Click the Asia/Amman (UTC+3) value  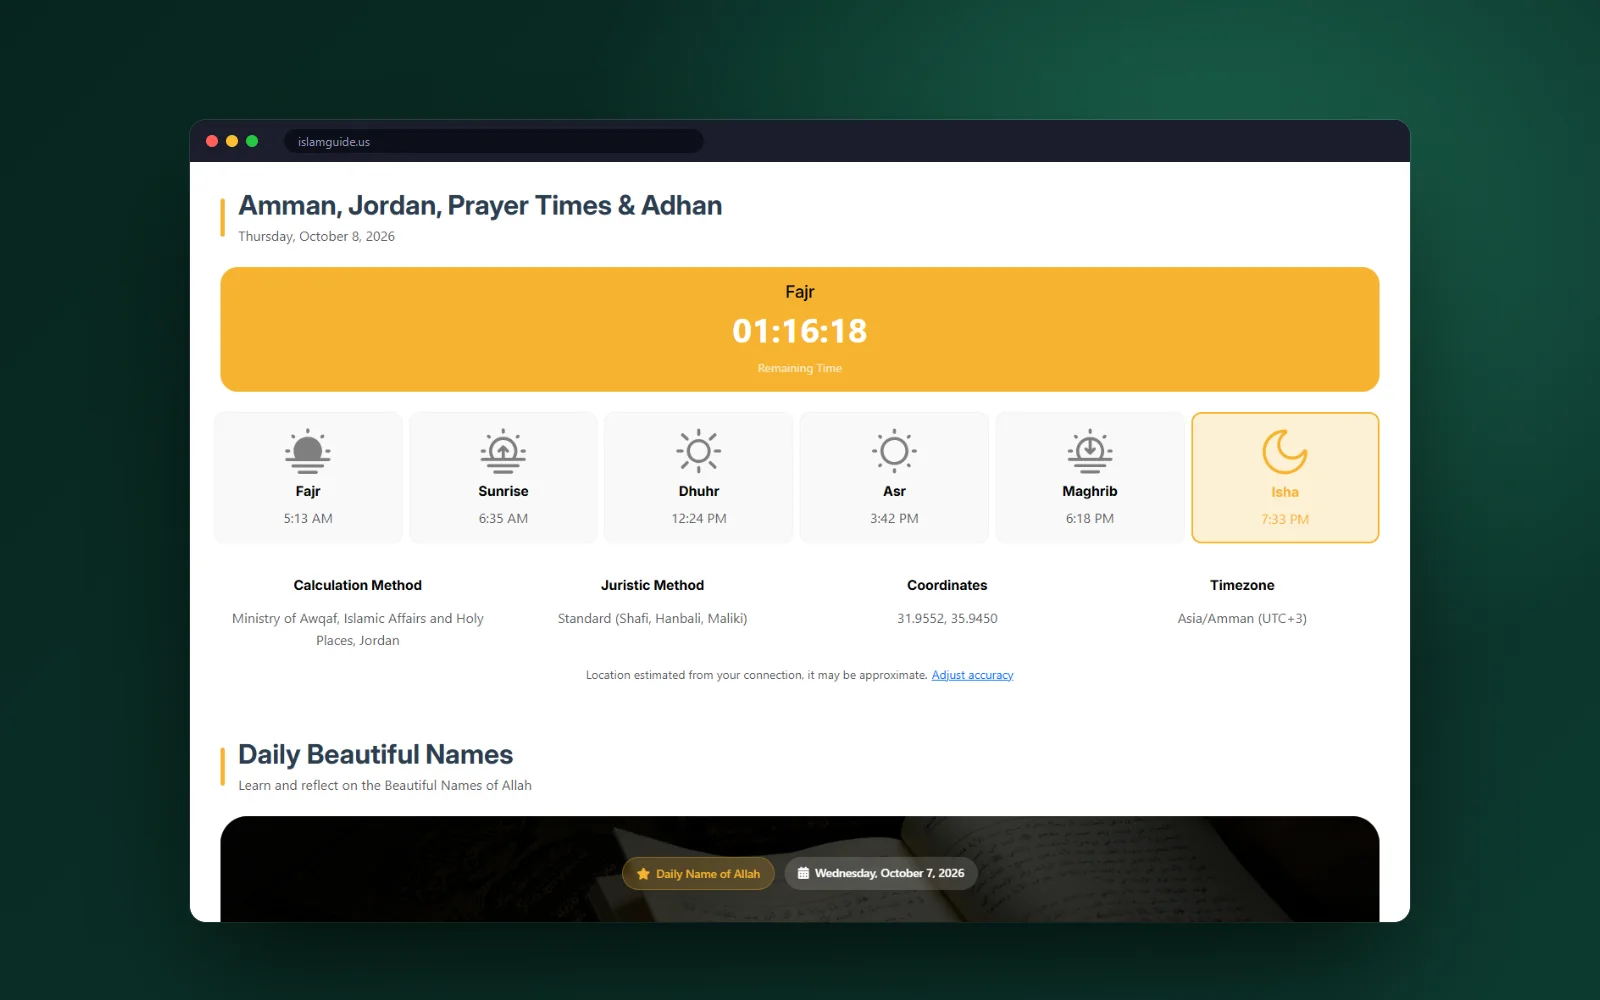[1242, 618]
